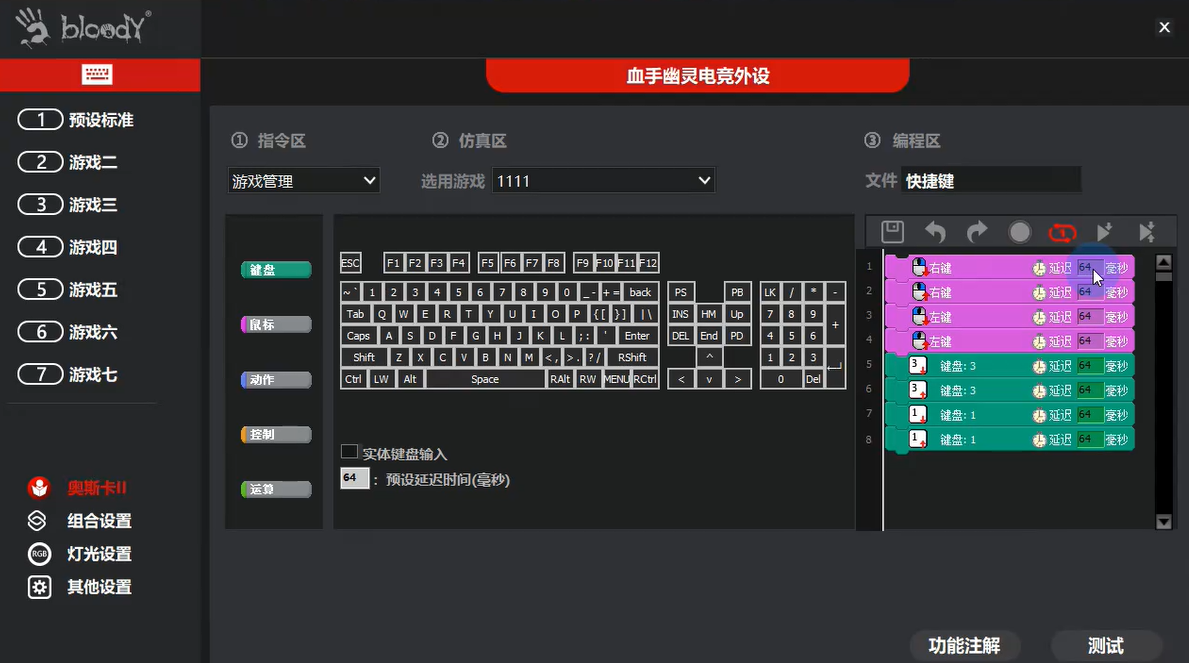The image size is (1189, 663).
Task: Click mouse icon in row 3 左键
Action: 919,316
